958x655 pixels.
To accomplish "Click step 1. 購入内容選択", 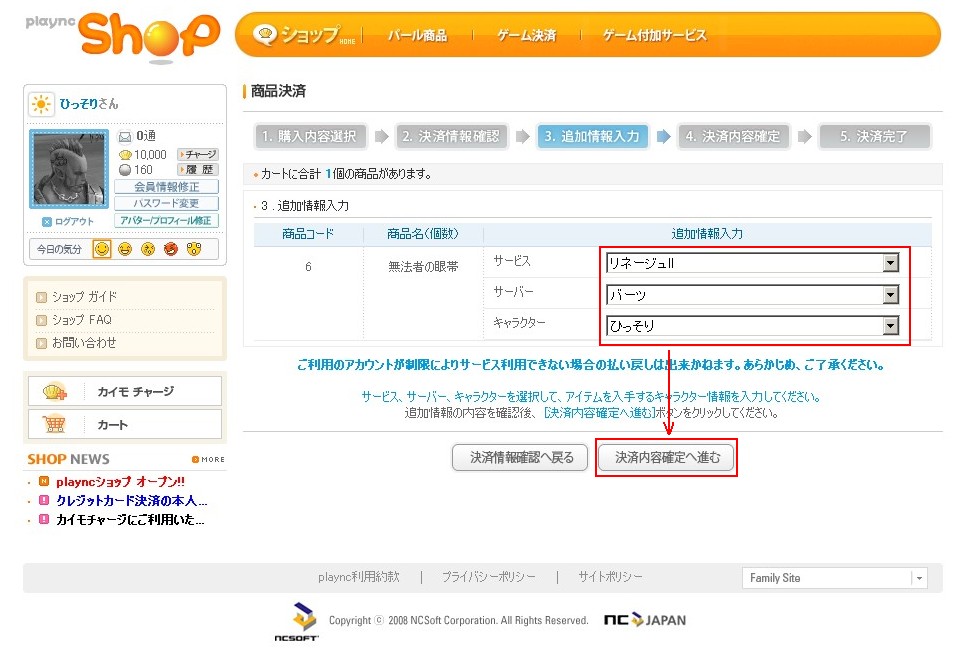I will tap(310, 136).
